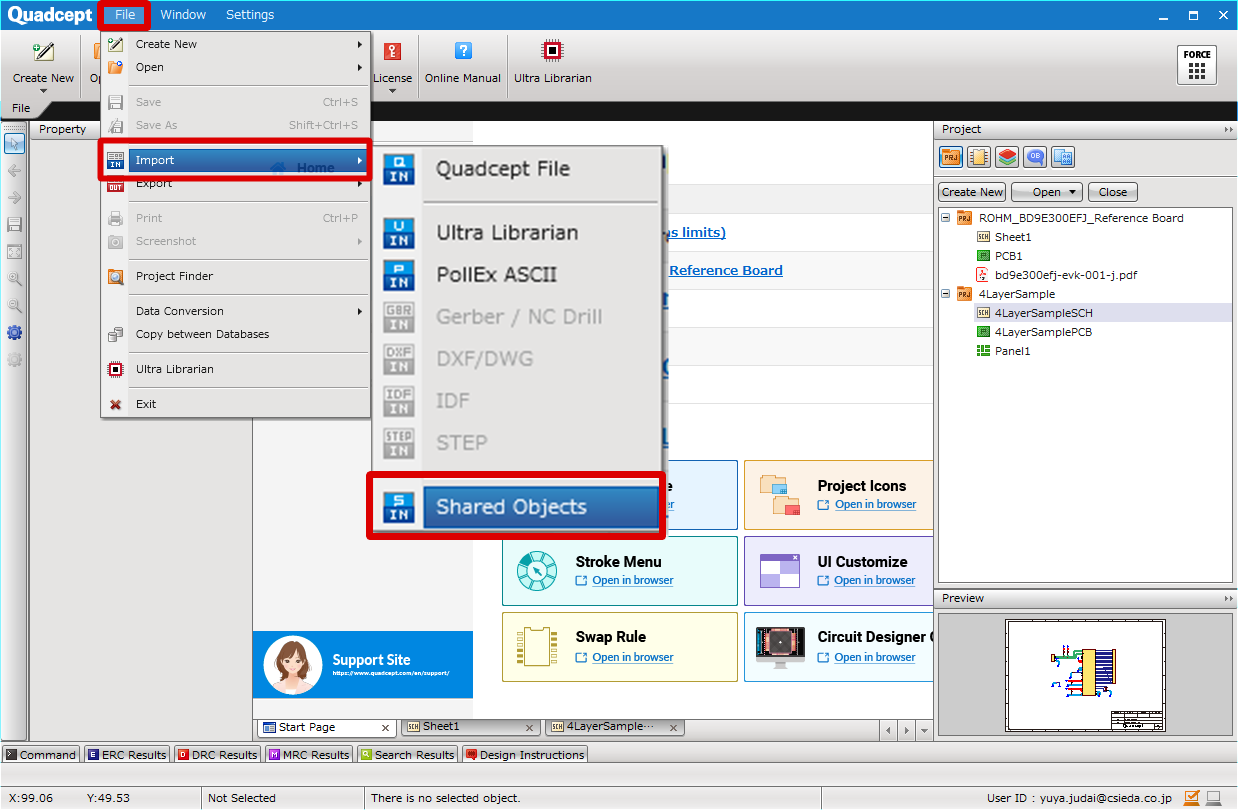Click the PollEx ASCII import icon
The width and height of the screenshot is (1238, 810).
tap(399, 275)
